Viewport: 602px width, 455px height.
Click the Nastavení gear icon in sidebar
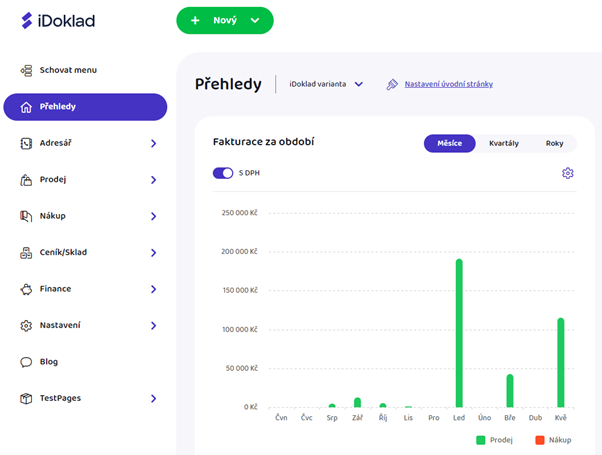coord(26,326)
